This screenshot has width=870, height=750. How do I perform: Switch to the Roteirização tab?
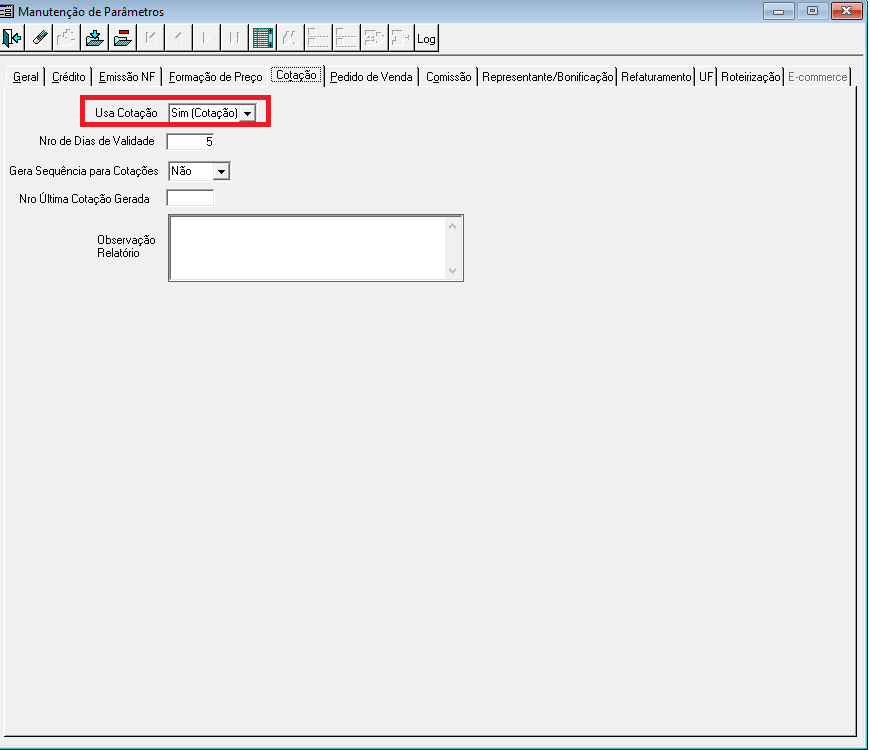tap(751, 77)
